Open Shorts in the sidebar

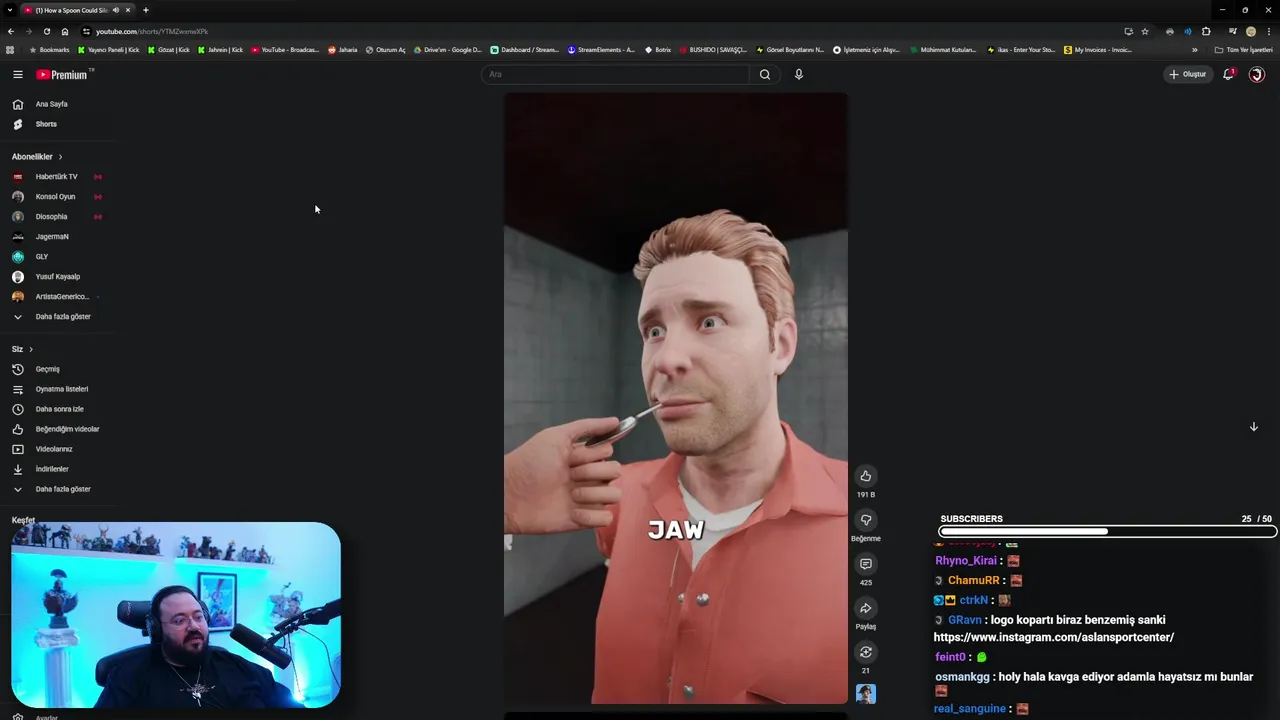[46, 124]
